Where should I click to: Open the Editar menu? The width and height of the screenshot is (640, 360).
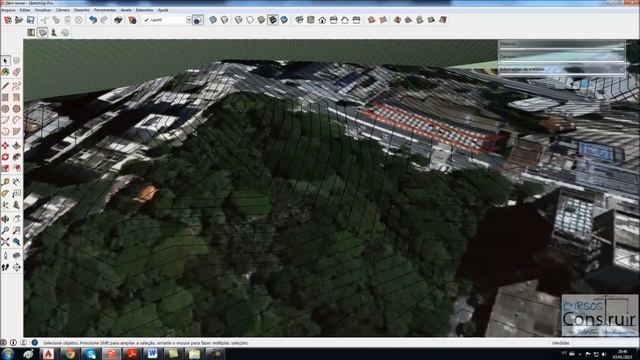(25, 10)
